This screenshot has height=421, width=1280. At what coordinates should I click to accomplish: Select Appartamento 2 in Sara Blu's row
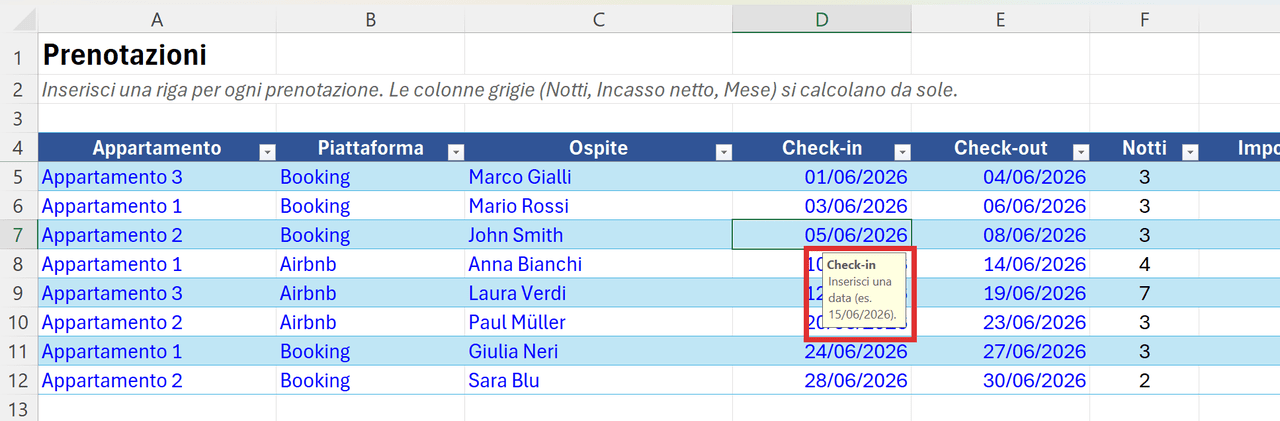[x=157, y=380]
